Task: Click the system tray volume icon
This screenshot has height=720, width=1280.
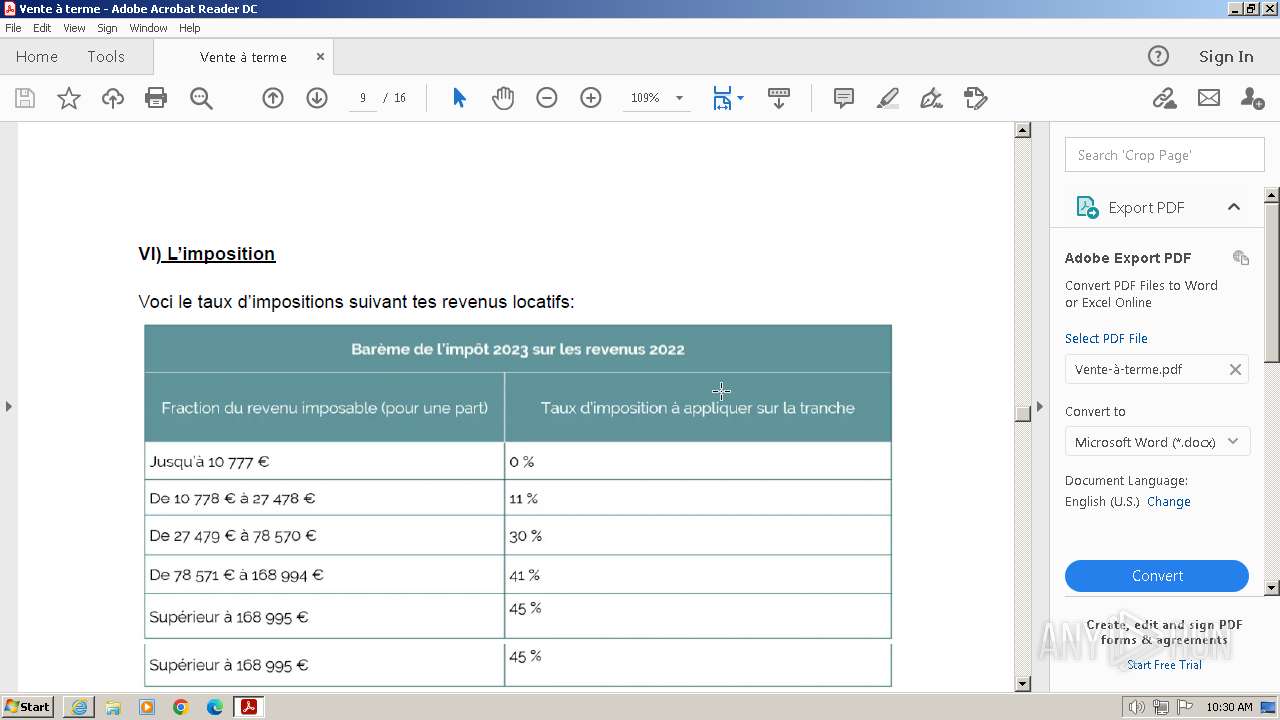Action: tap(1137, 707)
